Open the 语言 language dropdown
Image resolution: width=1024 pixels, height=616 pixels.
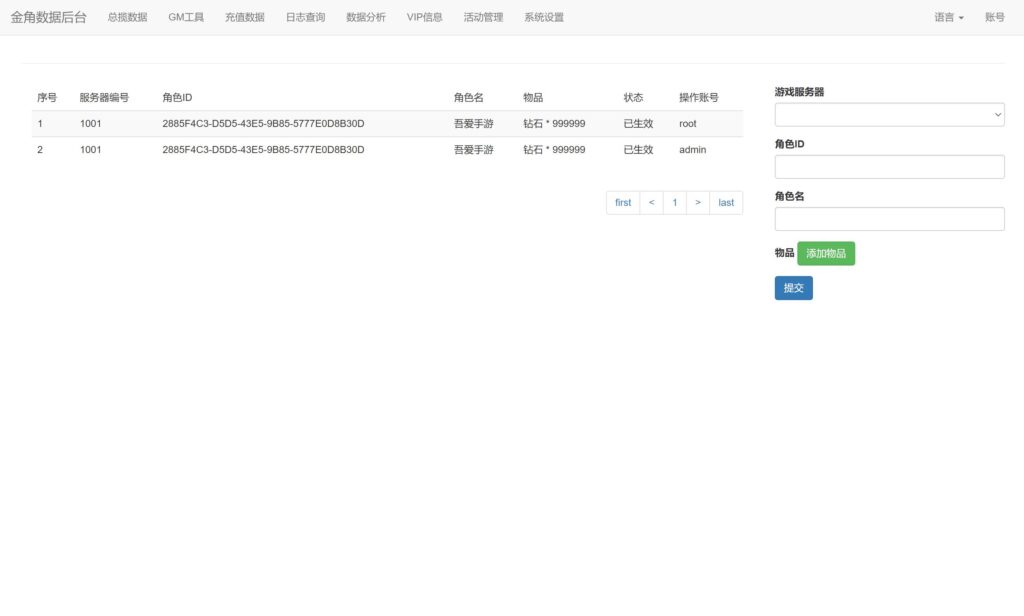(947, 16)
